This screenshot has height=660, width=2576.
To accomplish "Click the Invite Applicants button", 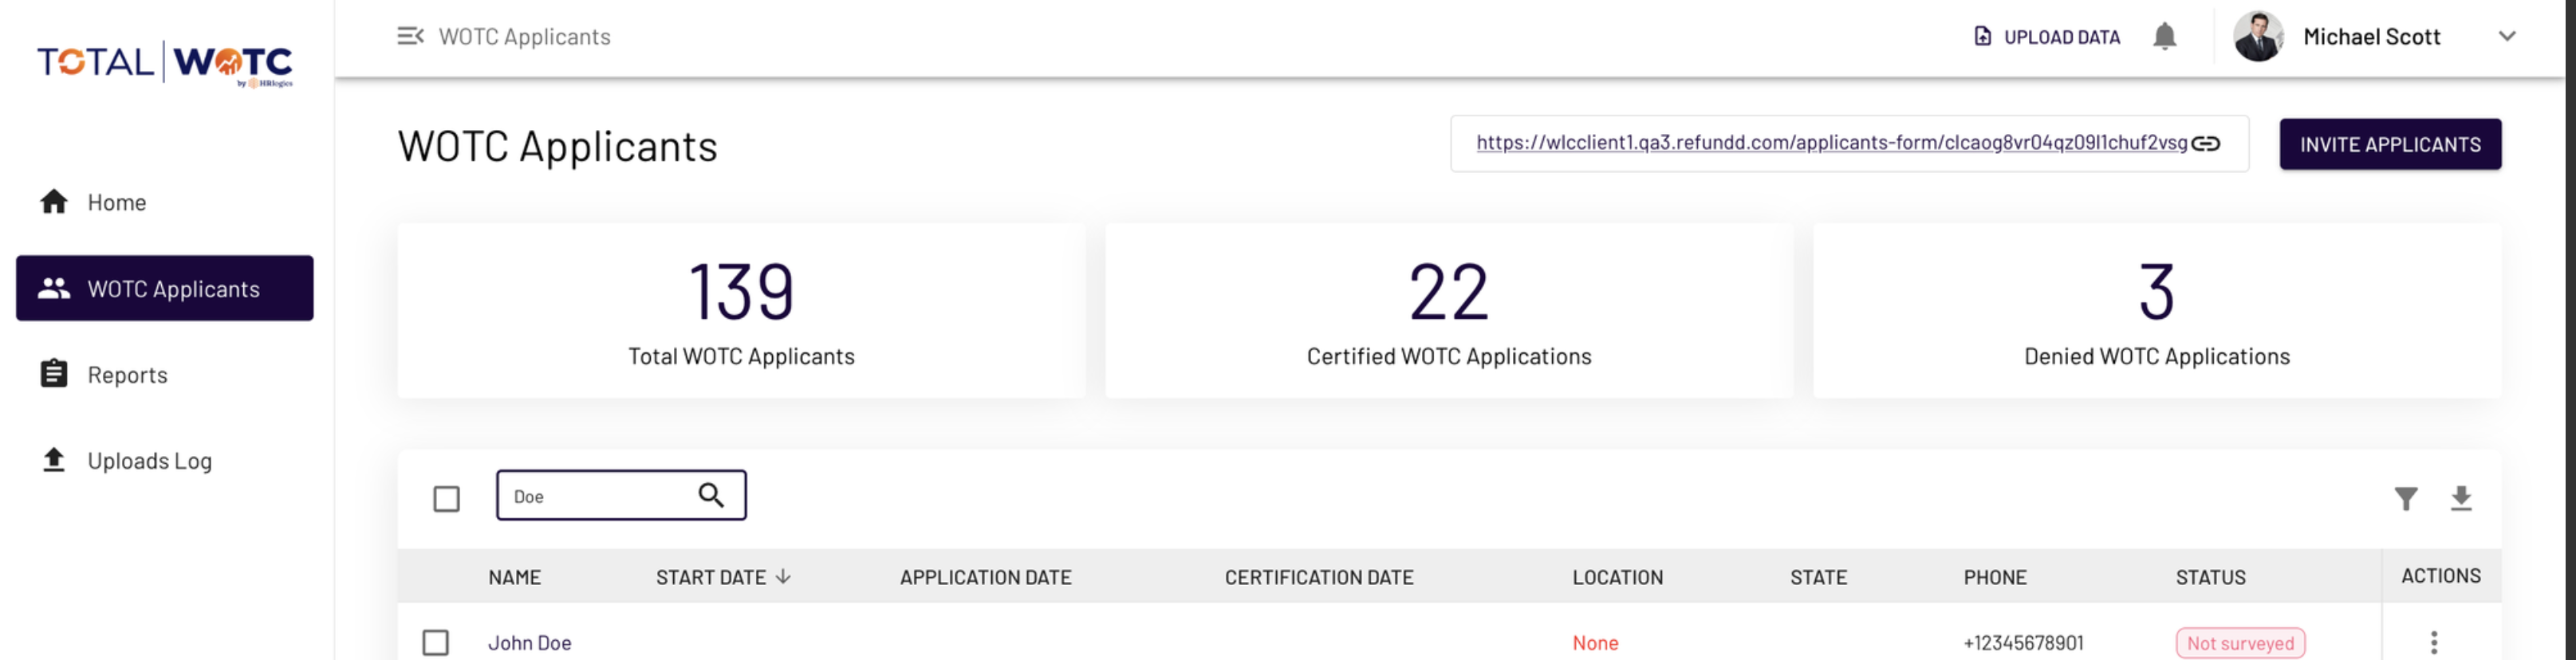I will pos(2390,144).
